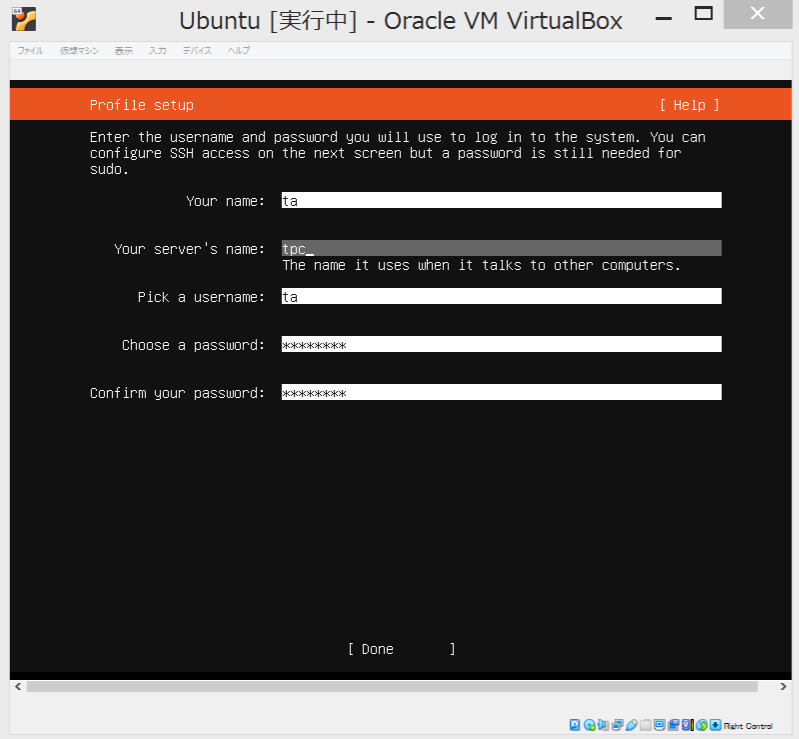Click the hint text about talking to other computers
799x739 pixels.
[482, 265]
